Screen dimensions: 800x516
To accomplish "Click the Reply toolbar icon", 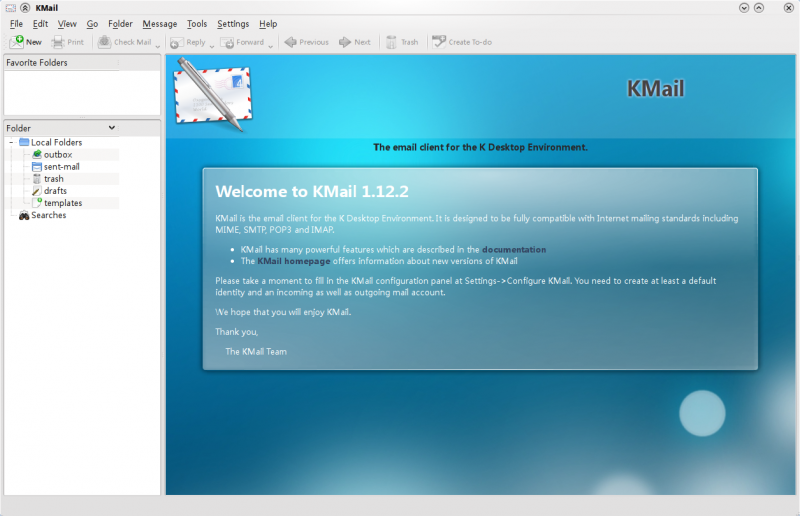I will click(x=177, y=42).
